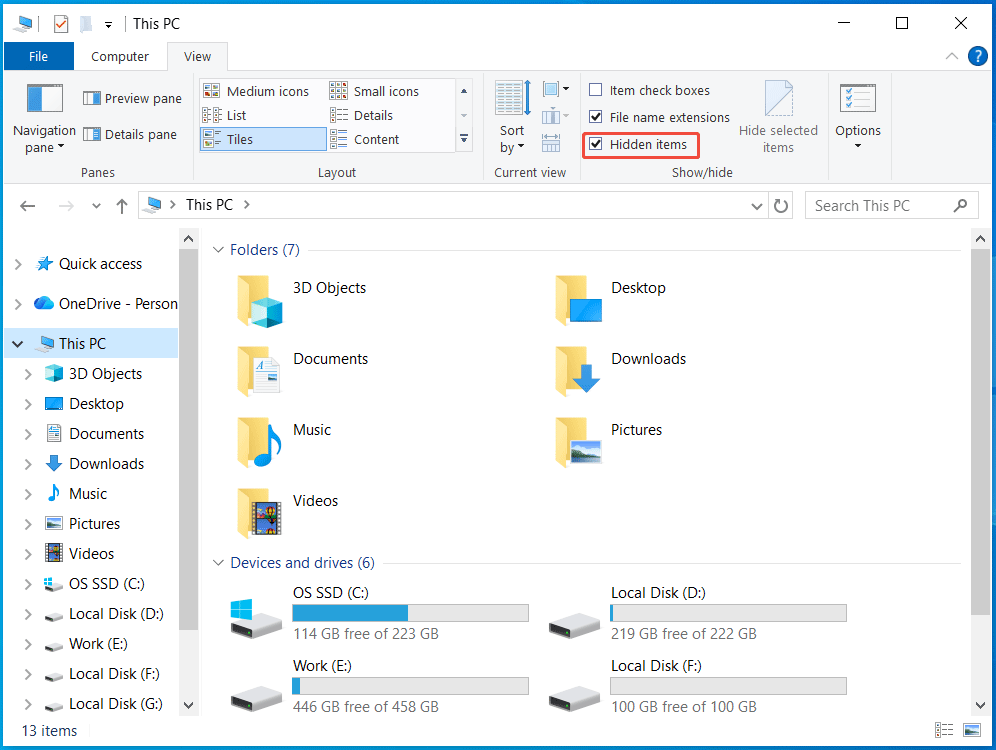Open Explorer Help question mark

click(x=978, y=56)
